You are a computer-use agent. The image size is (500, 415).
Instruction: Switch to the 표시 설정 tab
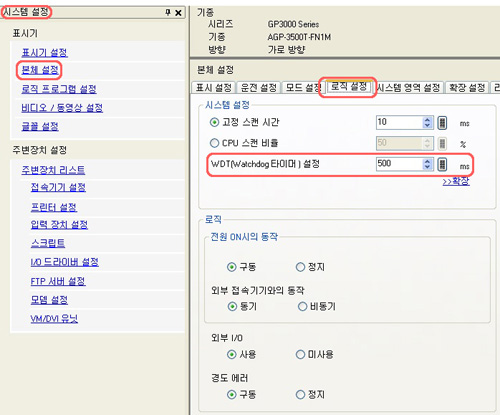click(214, 88)
